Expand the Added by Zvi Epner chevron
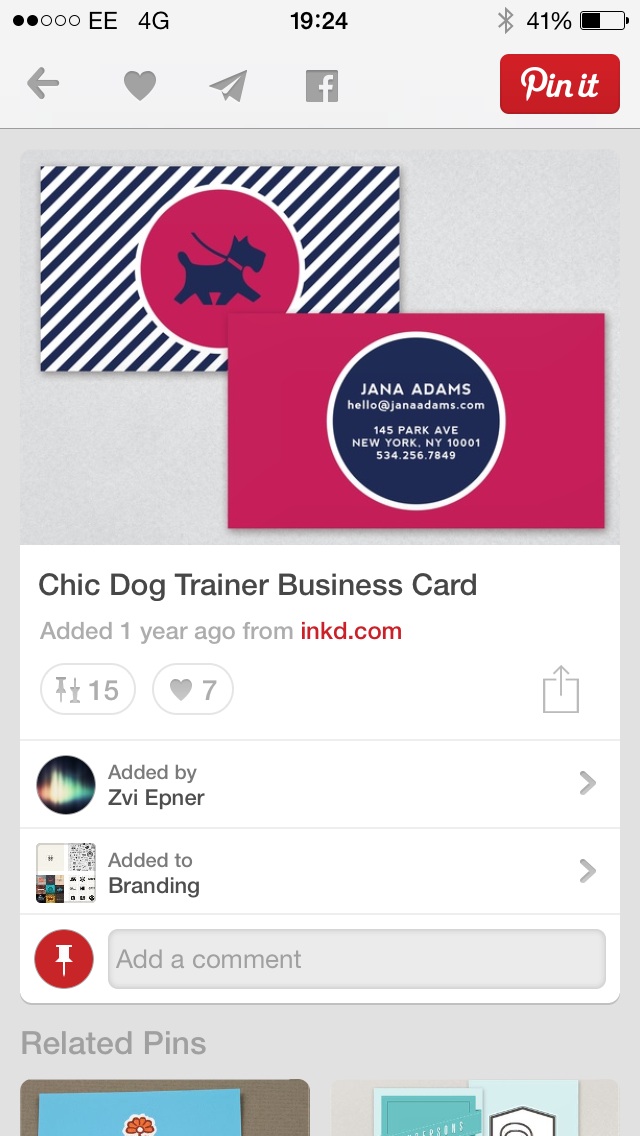 click(588, 783)
